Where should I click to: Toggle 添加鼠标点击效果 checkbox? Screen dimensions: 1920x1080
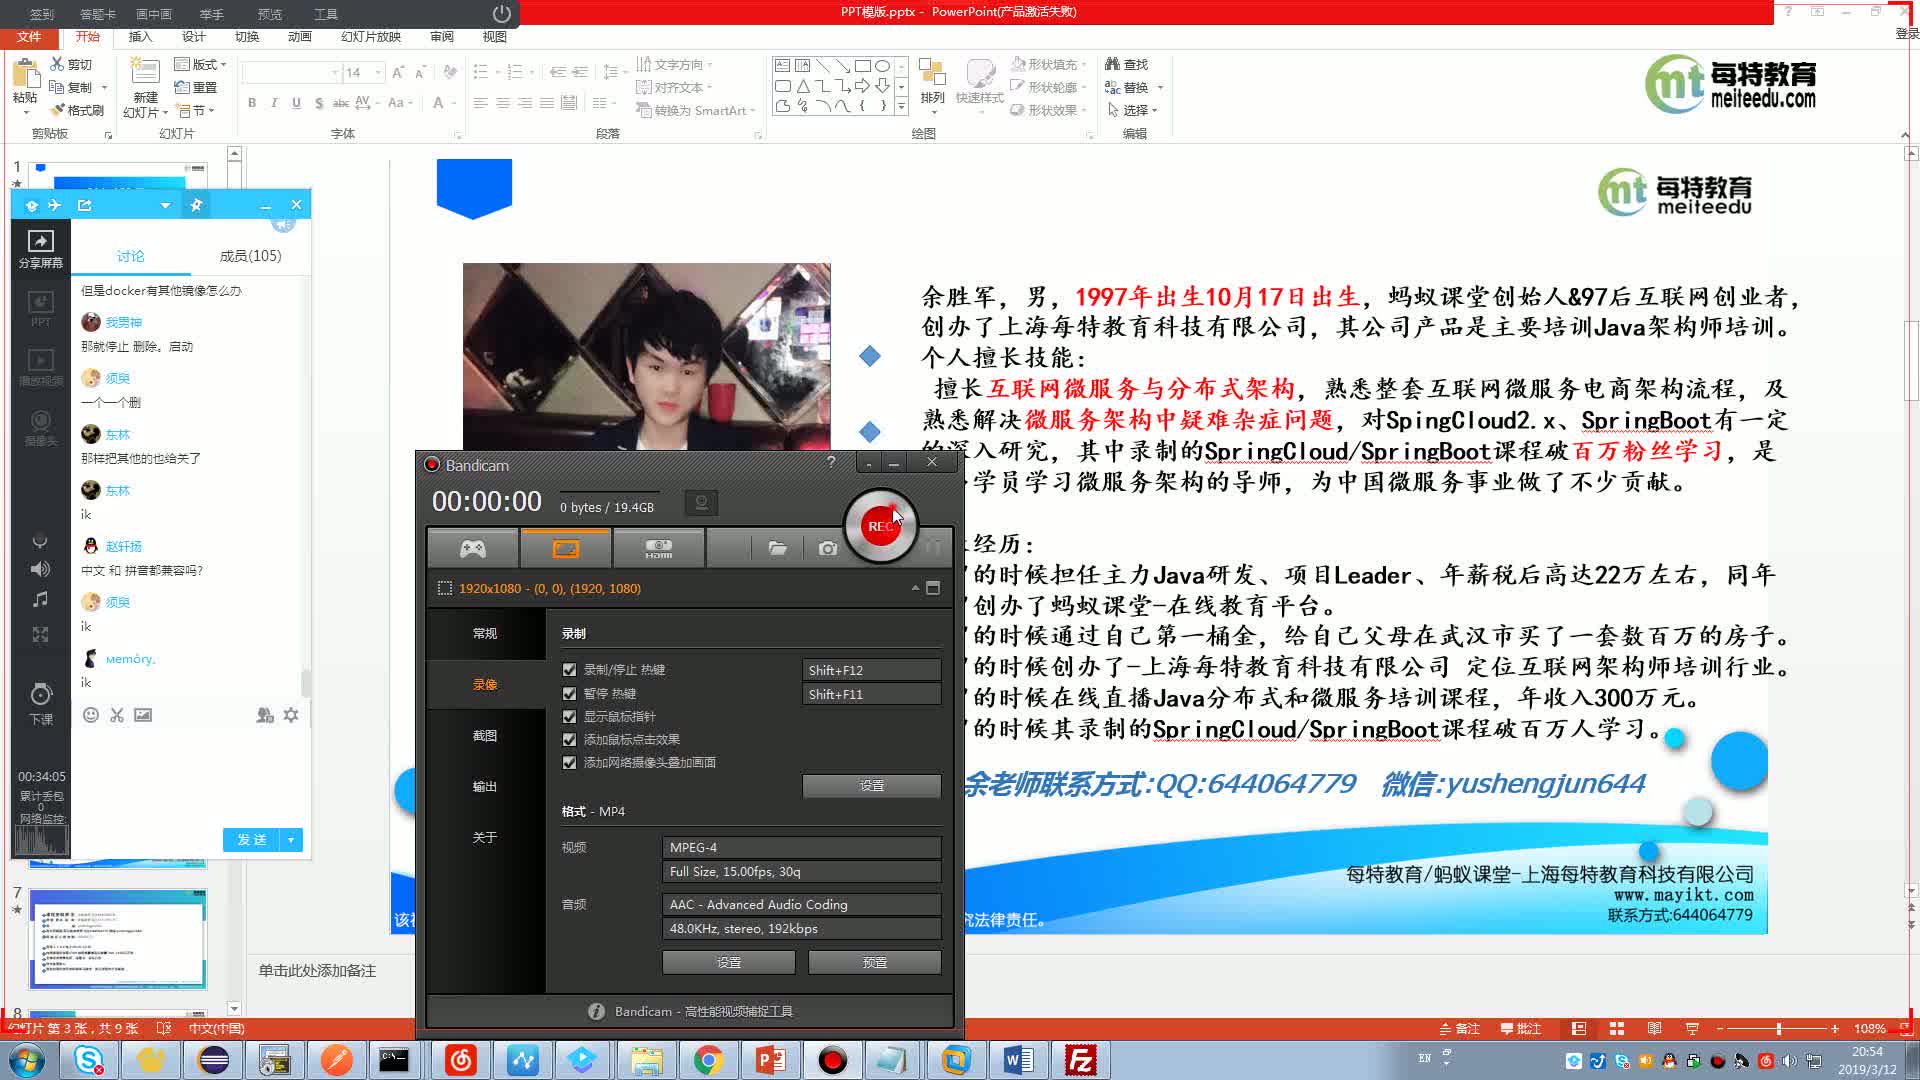(x=570, y=740)
